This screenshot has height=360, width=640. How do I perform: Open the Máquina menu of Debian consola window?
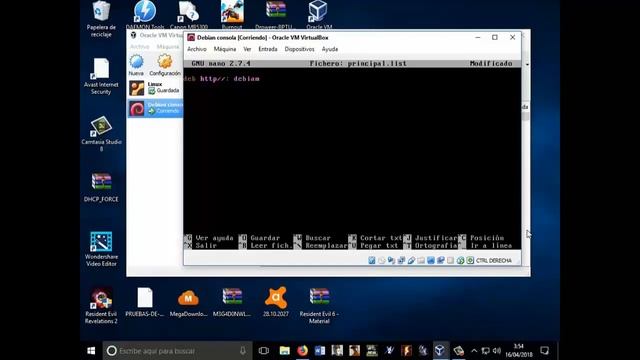(x=225, y=49)
